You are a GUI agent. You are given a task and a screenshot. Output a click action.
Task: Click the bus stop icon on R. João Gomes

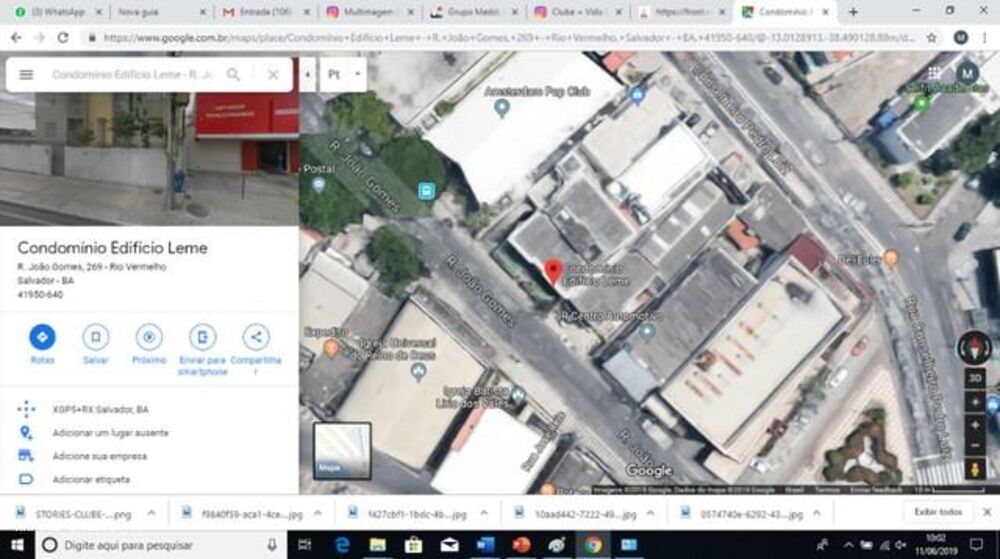427,191
